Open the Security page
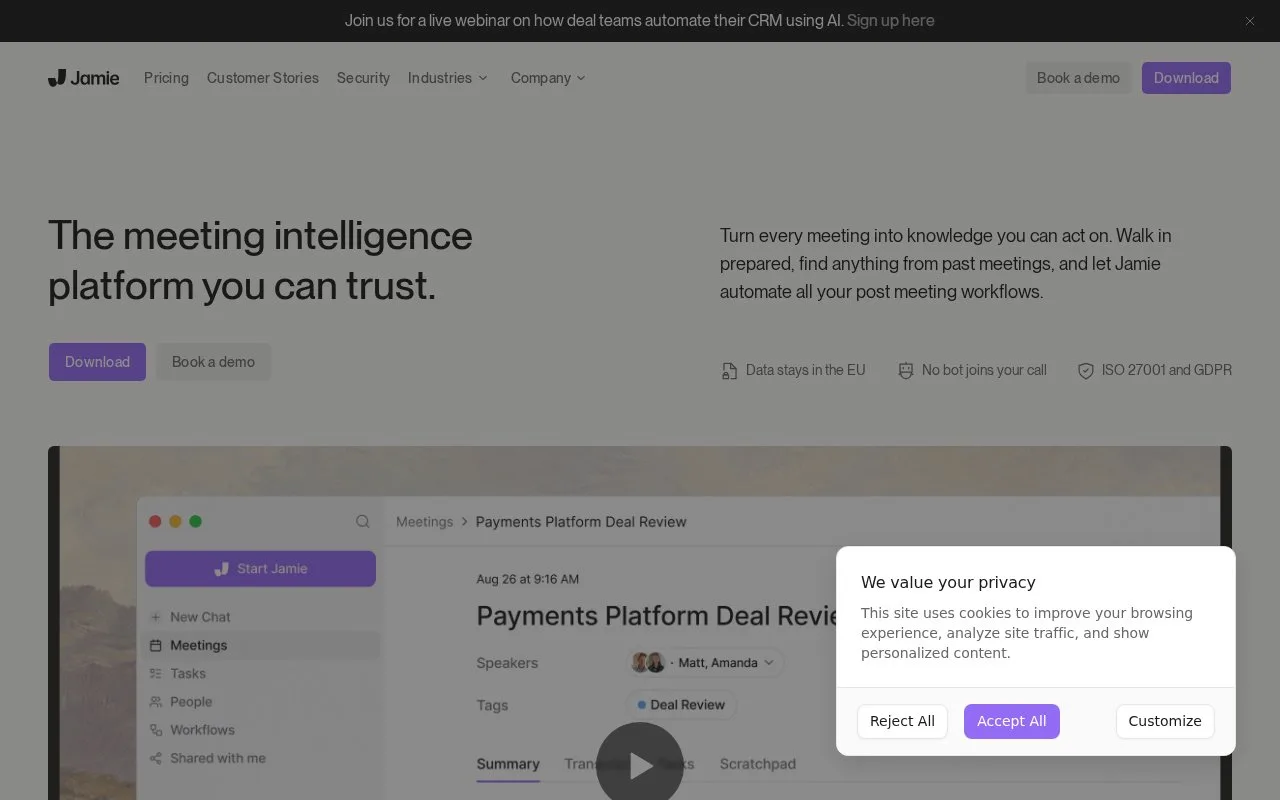 pyautogui.click(x=363, y=78)
